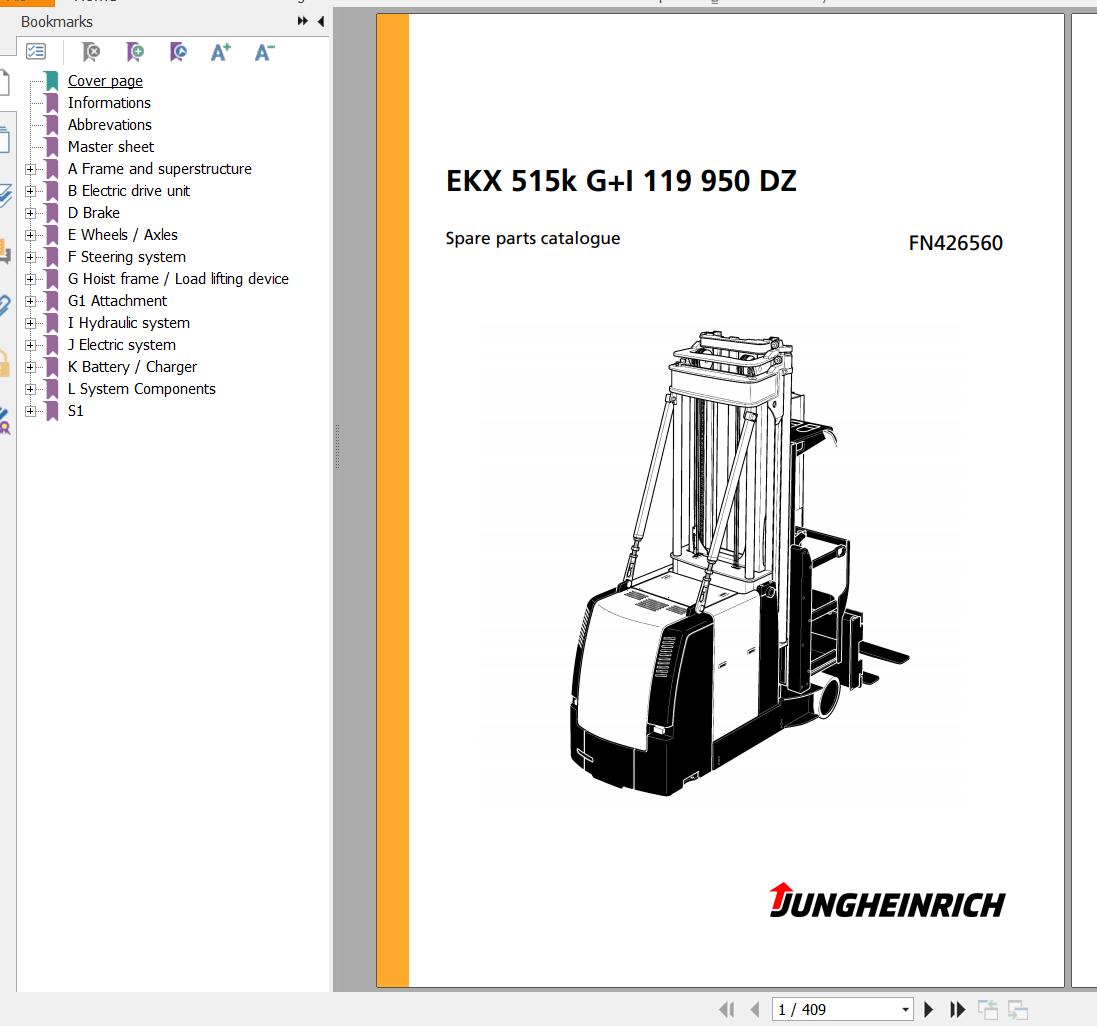The height and width of the screenshot is (1026, 1097).
Task: Click the add new bookmark icon
Action: pos(134,52)
